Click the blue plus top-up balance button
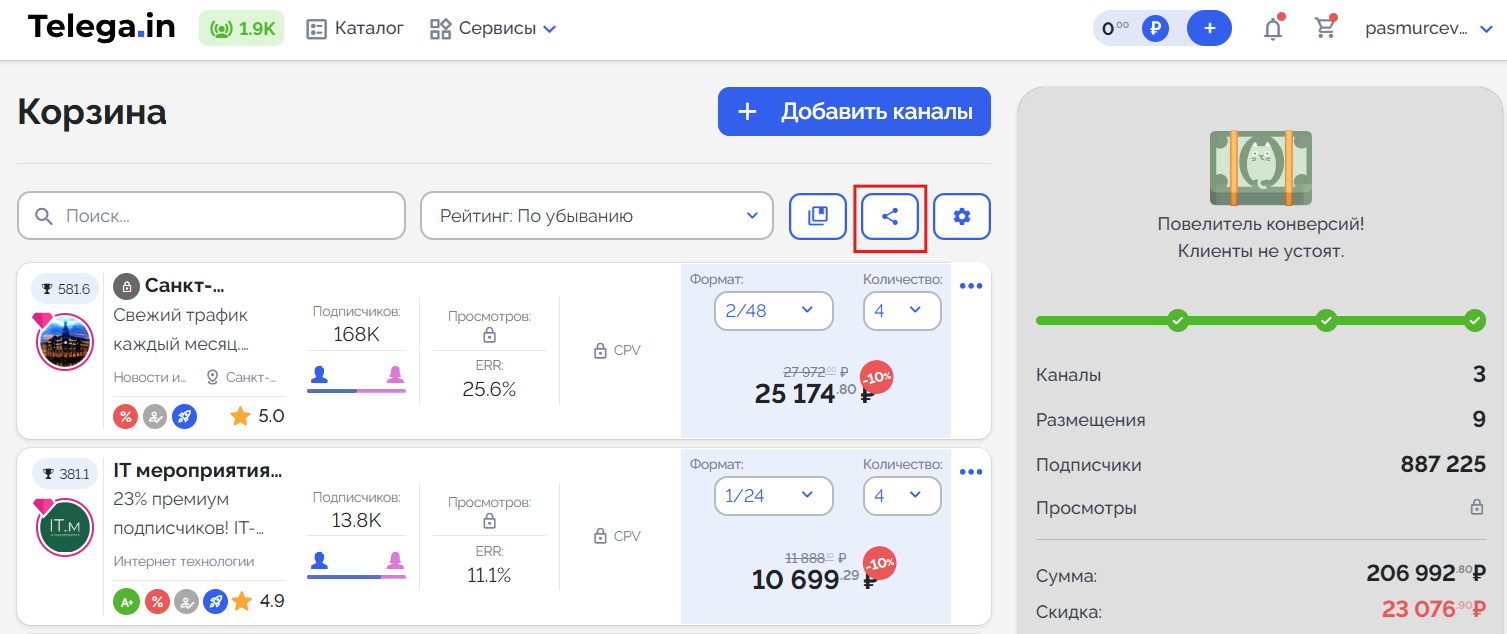 coord(1209,29)
